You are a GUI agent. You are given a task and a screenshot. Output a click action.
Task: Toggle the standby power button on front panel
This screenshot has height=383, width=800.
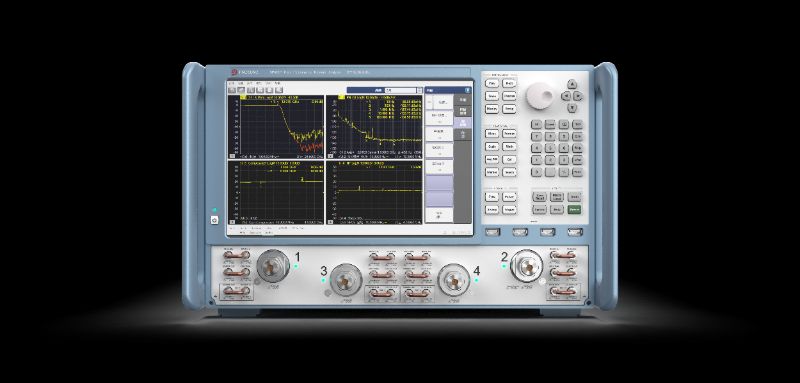coord(214,221)
